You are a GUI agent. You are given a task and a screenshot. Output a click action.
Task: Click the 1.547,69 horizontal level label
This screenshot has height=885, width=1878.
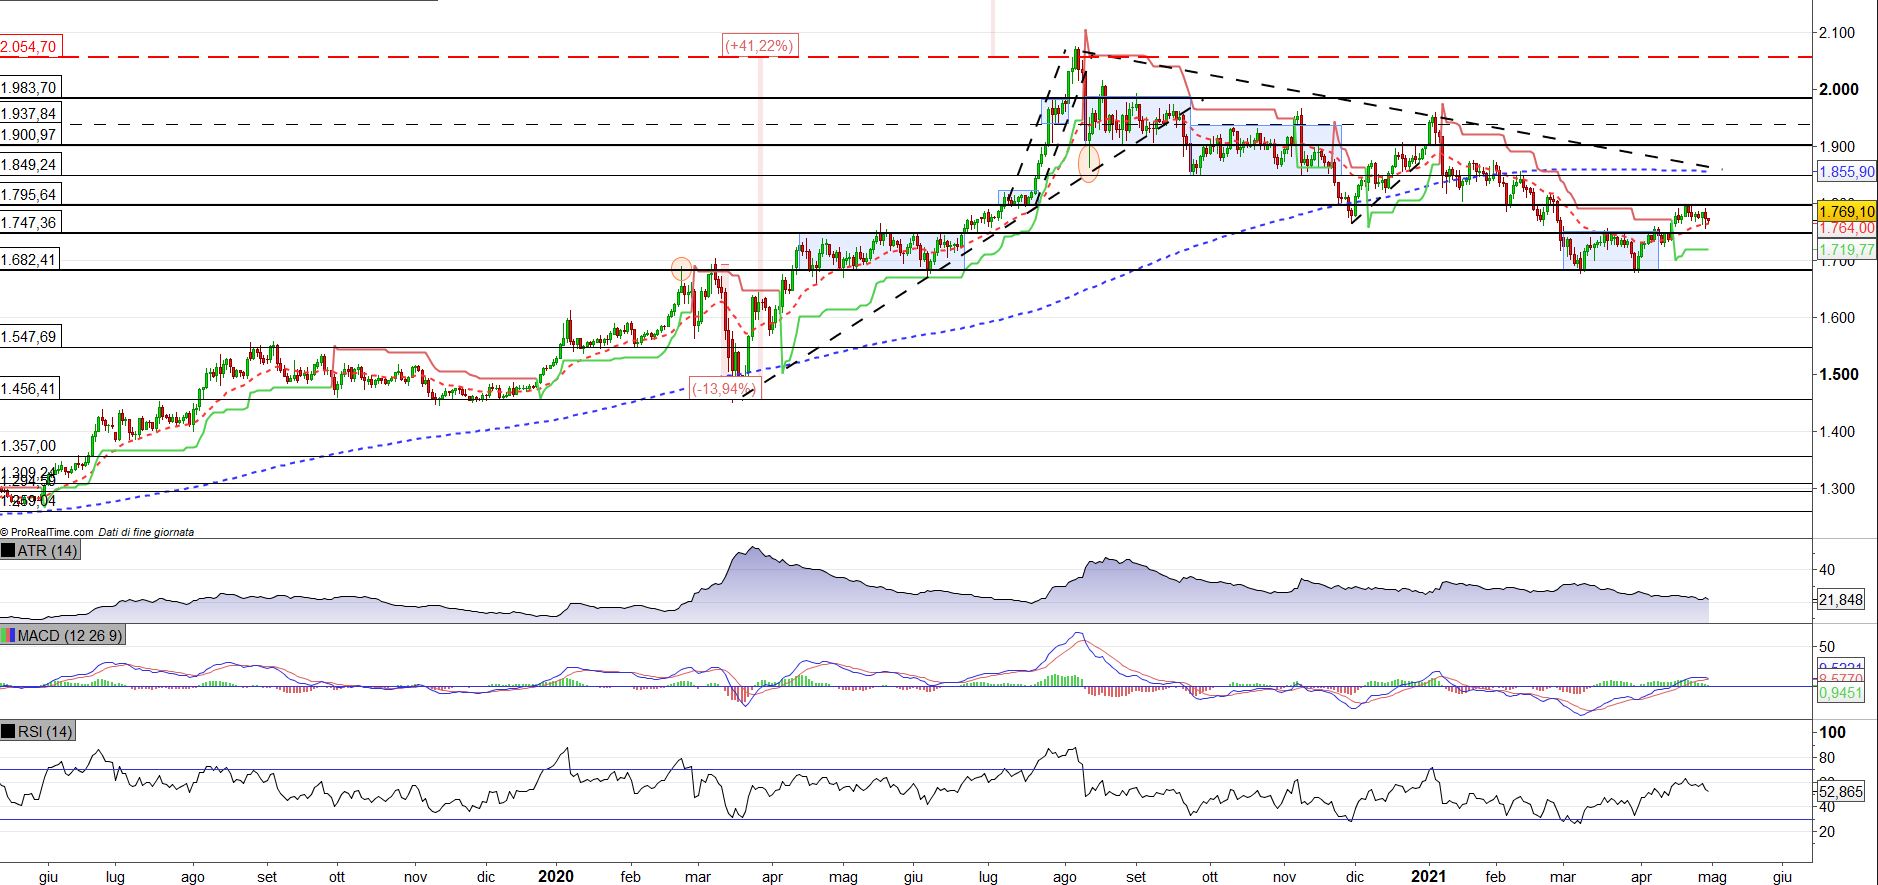[30, 337]
